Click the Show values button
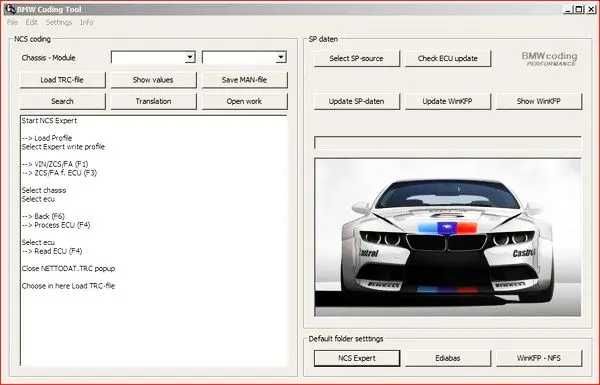Screen dimensions: 600x385 pyautogui.click(x=153, y=80)
